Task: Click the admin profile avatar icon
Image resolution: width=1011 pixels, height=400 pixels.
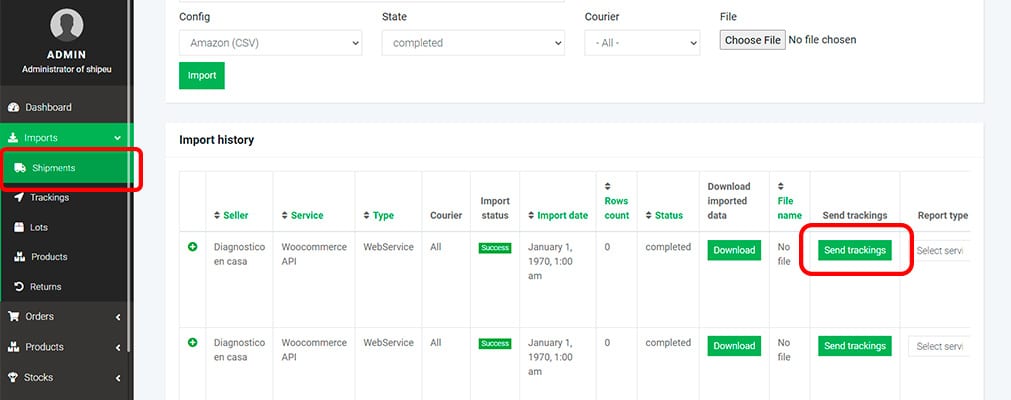Action: 66,25
